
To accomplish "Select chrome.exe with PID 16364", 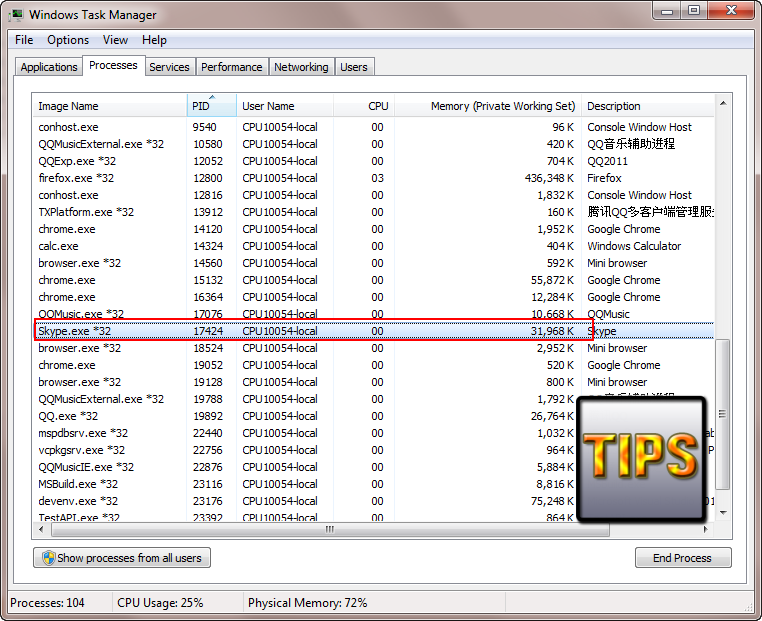I will point(373,297).
